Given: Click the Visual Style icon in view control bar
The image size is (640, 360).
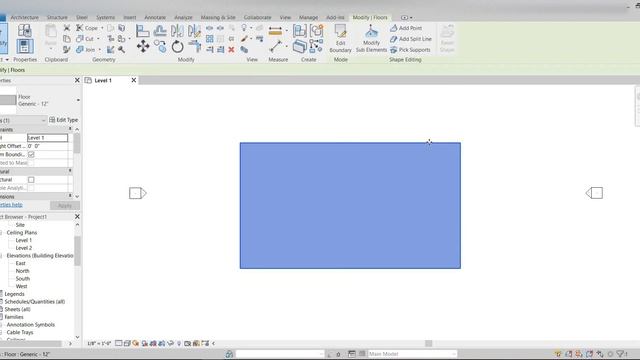Looking at the screenshot, I should tap(127, 343).
